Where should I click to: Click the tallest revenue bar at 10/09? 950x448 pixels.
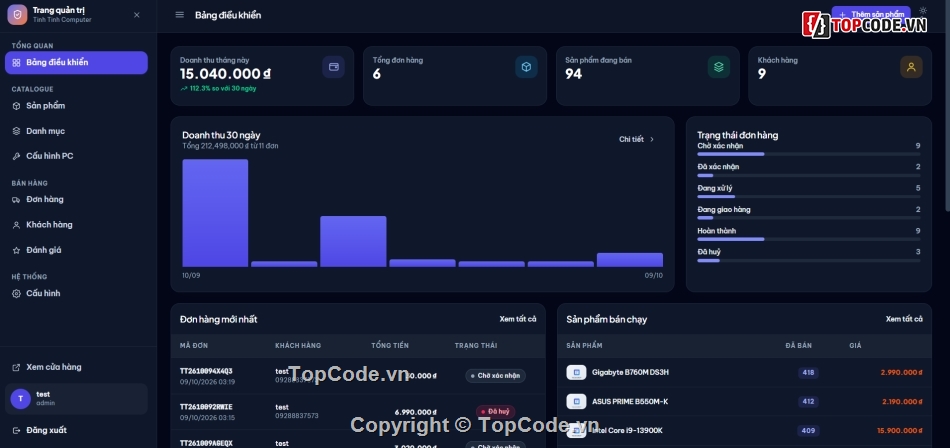[x=215, y=213]
